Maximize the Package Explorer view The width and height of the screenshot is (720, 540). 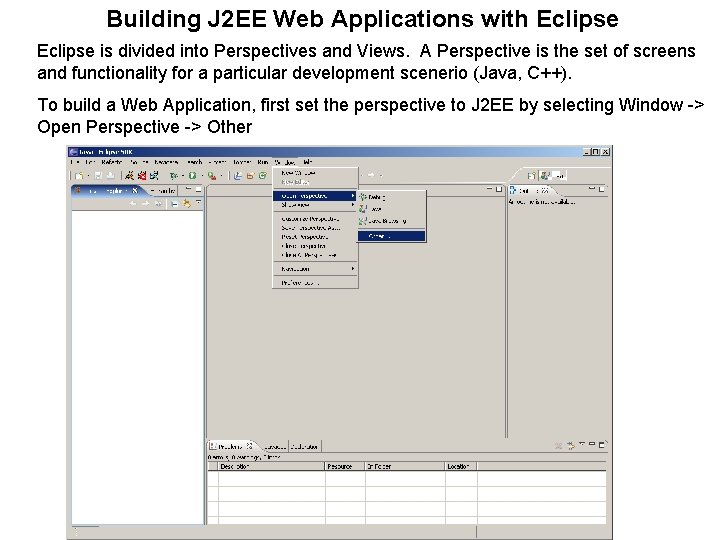(198, 189)
